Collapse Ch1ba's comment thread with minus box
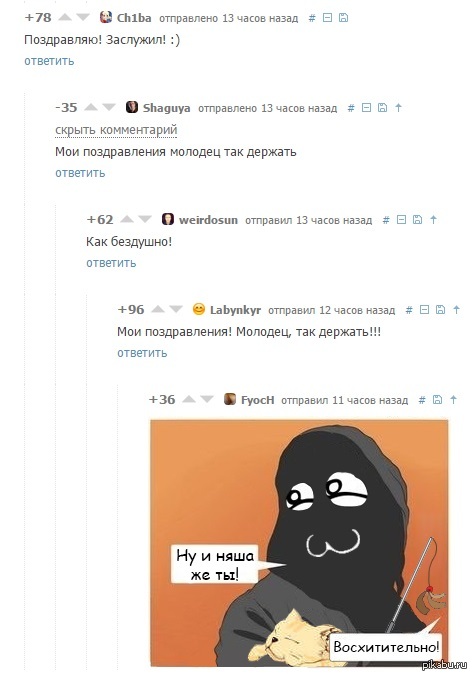Viewport: 472px width, 676px height. pyautogui.click(x=328, y=18)
